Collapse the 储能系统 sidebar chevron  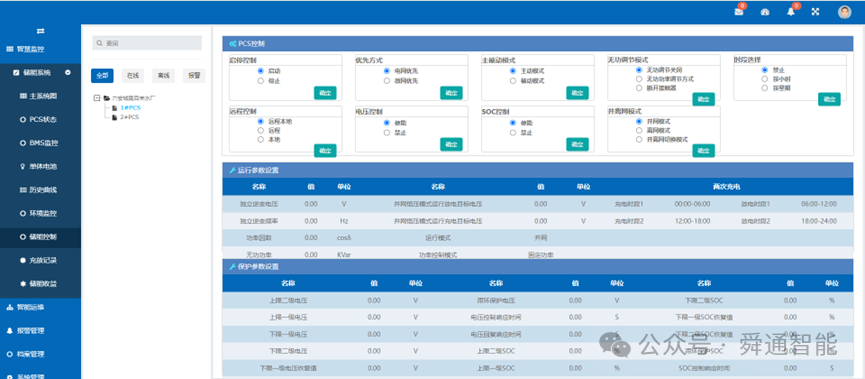67,72
